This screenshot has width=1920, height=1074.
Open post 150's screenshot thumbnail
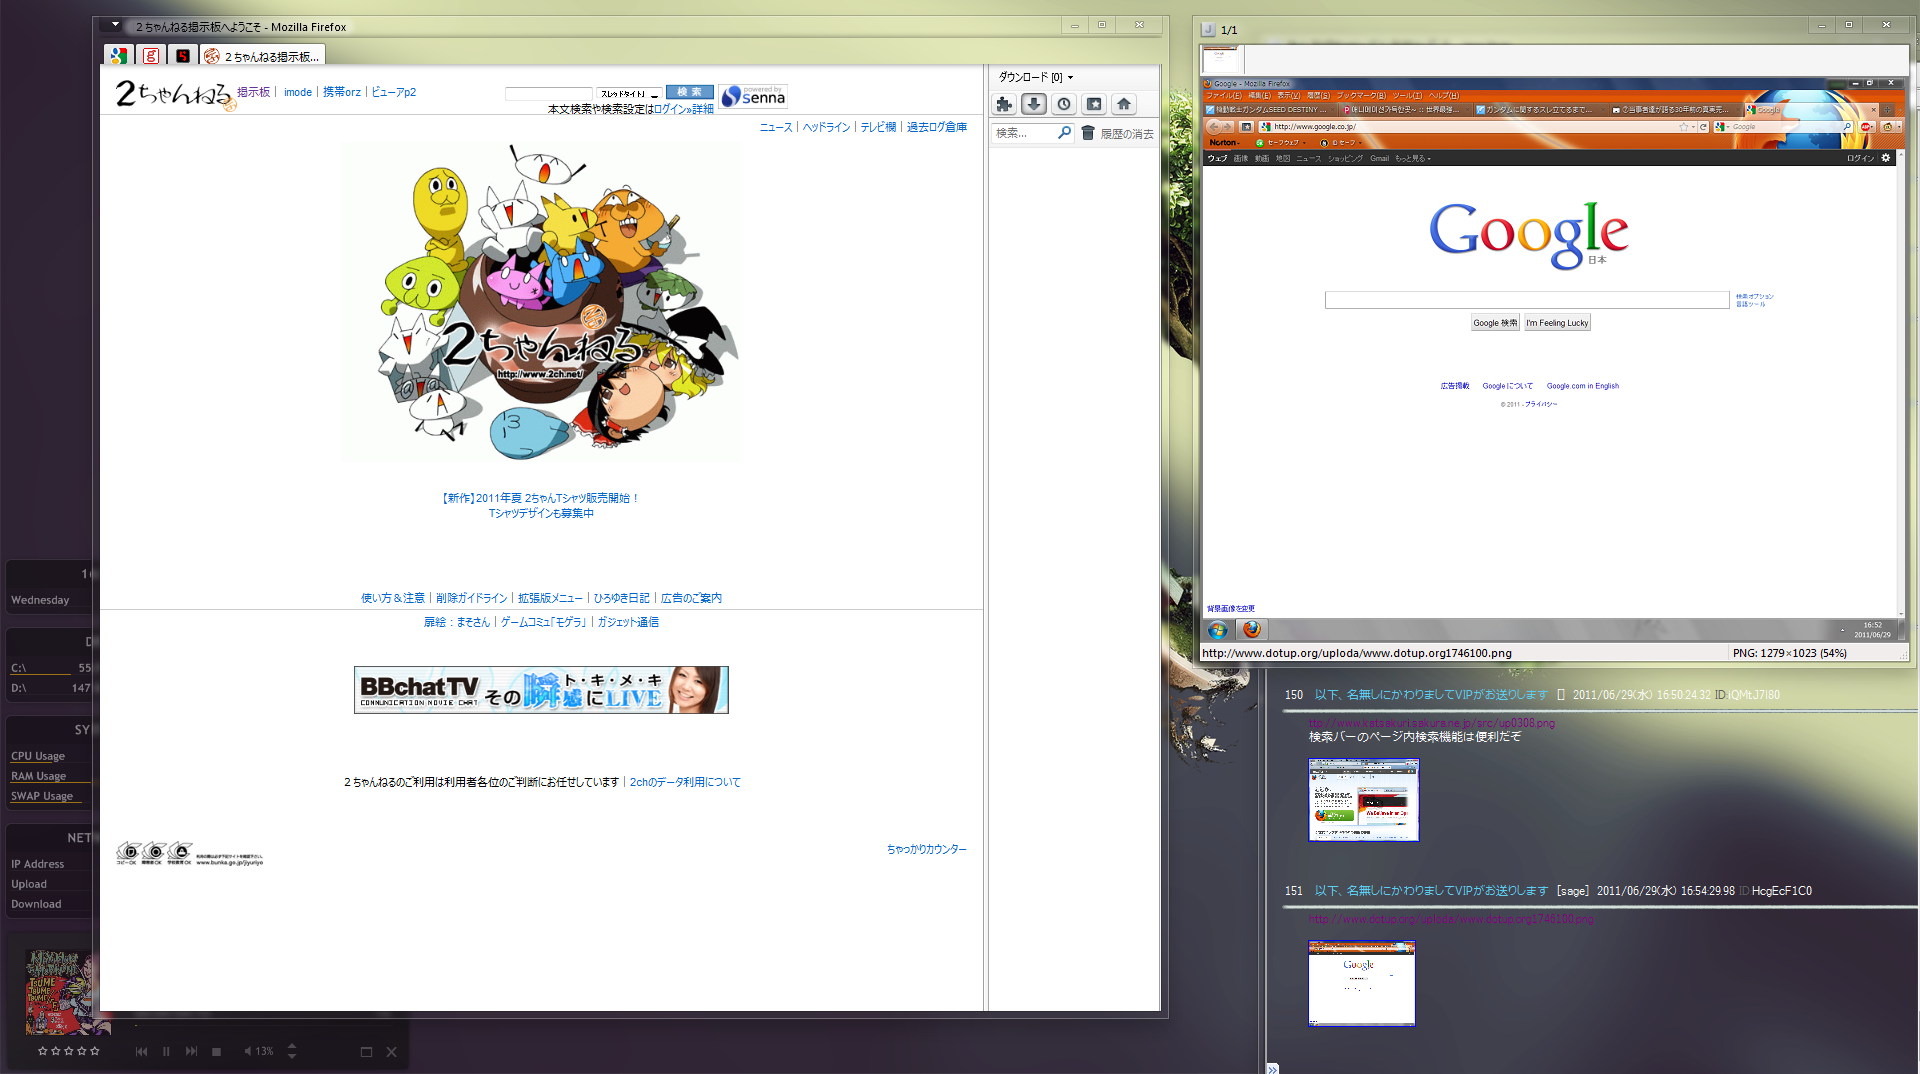pos(1364,799)
